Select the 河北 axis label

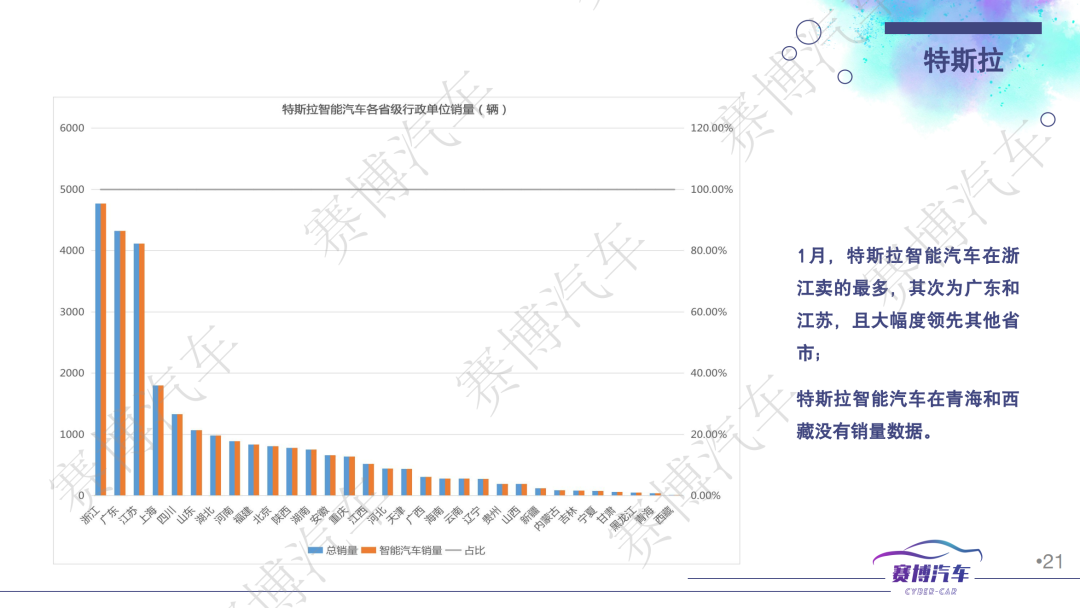point(377,515)
